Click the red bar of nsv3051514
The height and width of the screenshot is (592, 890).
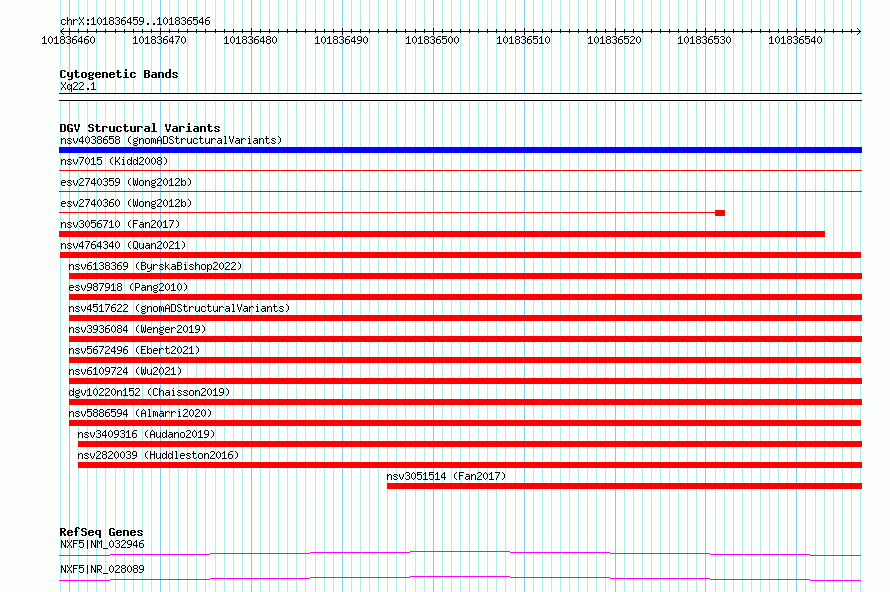624,486
